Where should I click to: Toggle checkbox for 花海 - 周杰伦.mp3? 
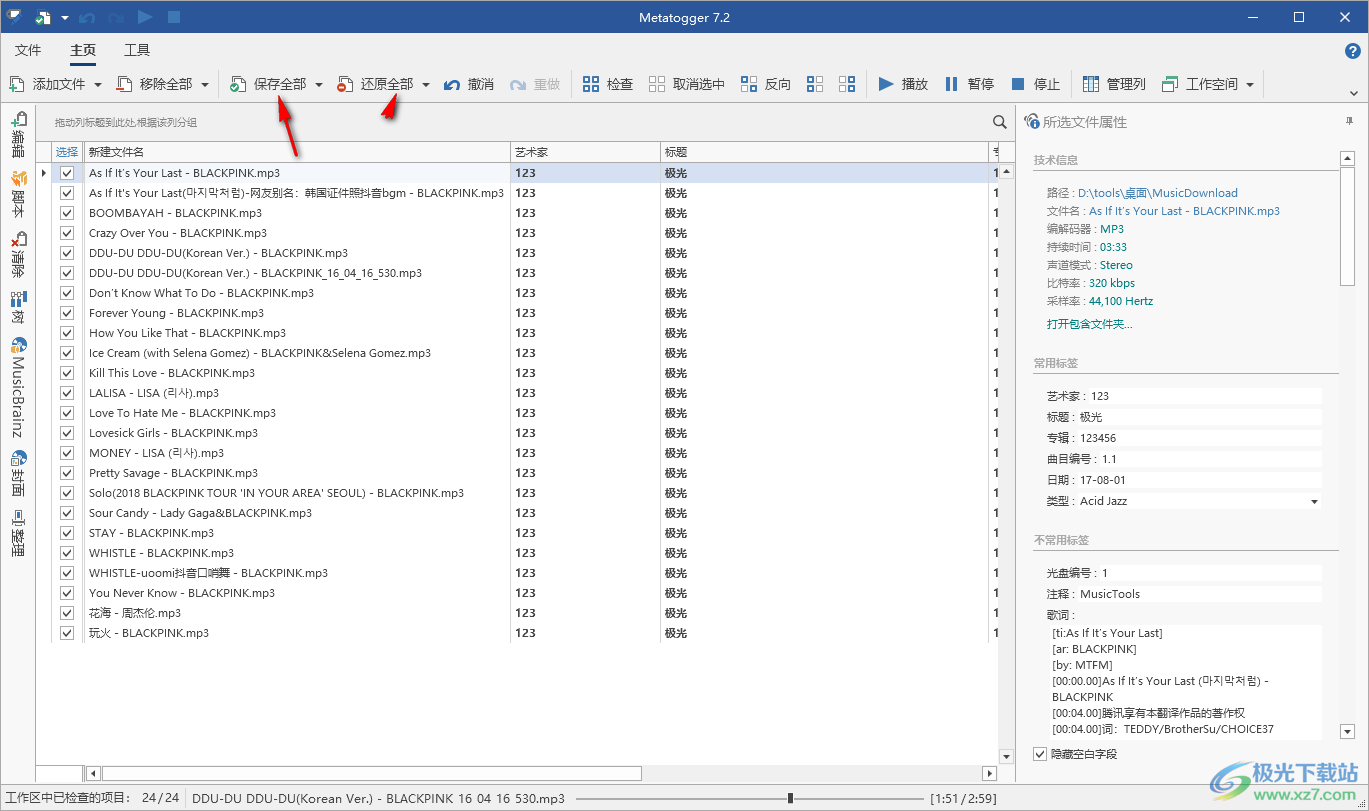point(67,613)
